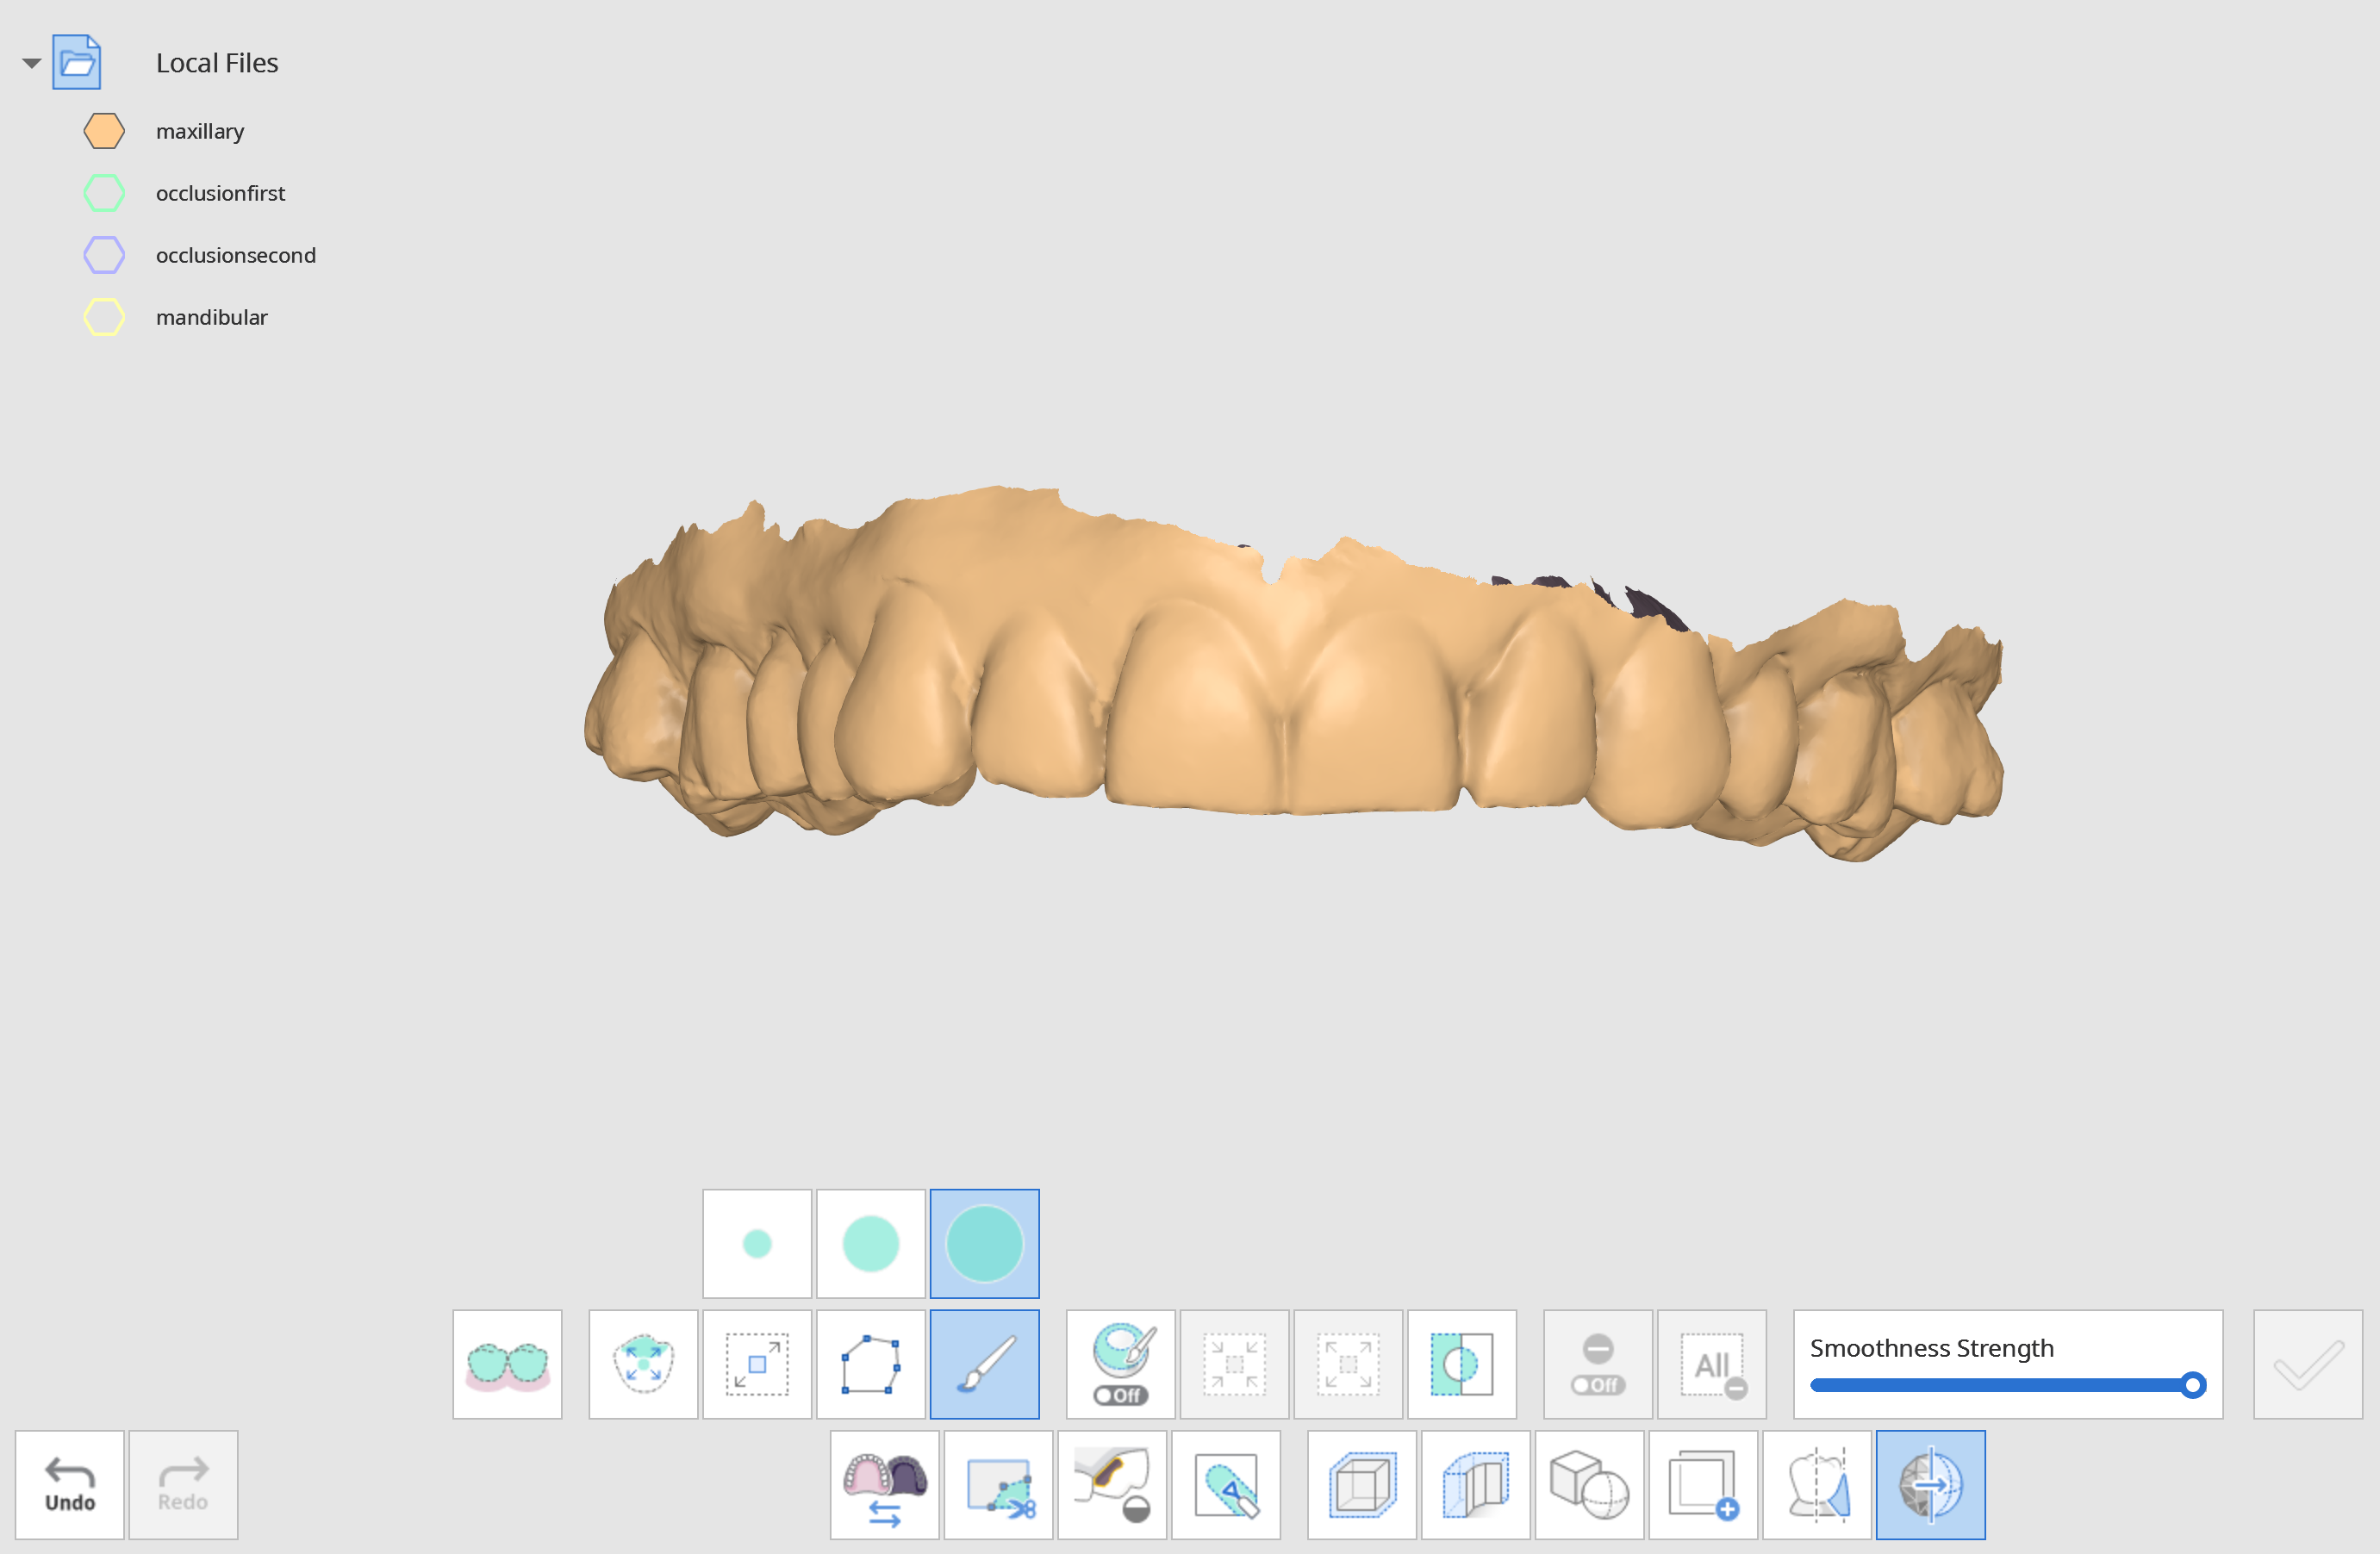The height and width of the screenshot is (1554, 2380).
Task: Open the tooth sculpting tool
Action: click(1817, 1485)
